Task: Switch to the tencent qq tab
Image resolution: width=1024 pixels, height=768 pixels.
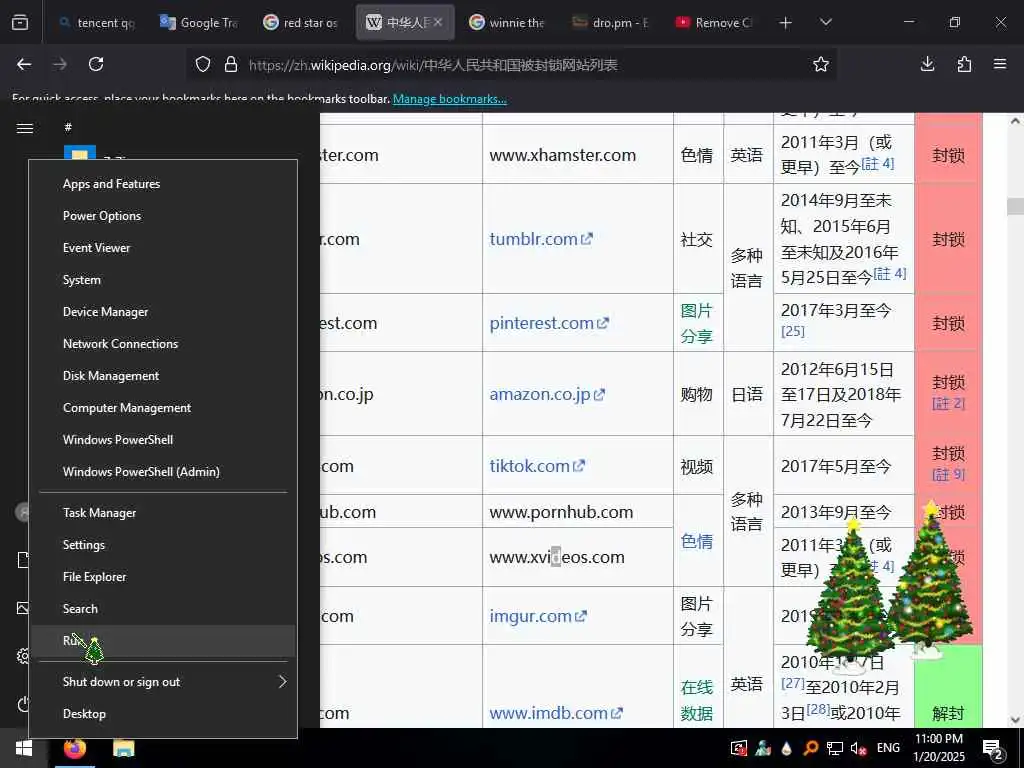Action: [97, 23]
